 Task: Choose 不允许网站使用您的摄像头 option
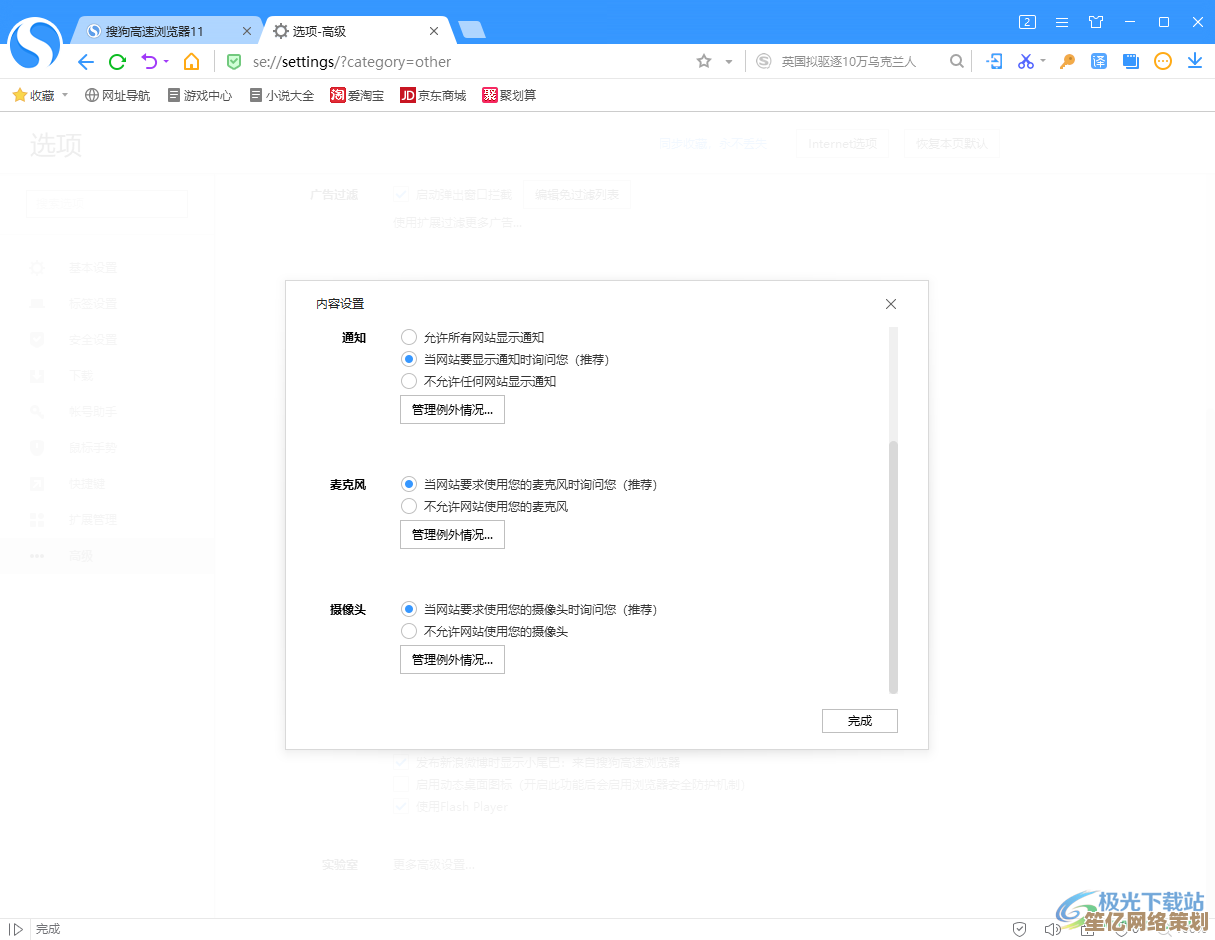tap(409, 631)
